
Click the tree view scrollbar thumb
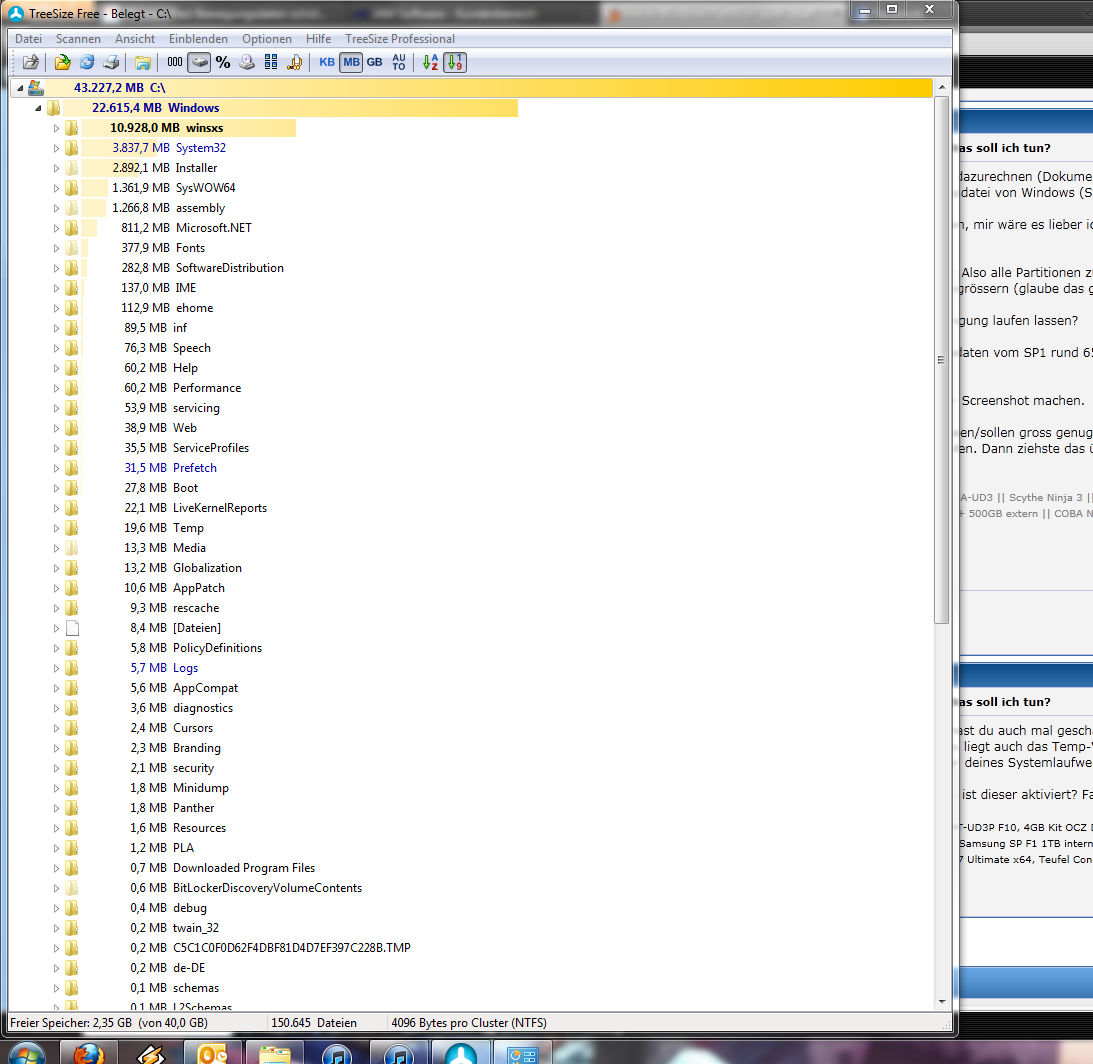click(x=942, y=360)
